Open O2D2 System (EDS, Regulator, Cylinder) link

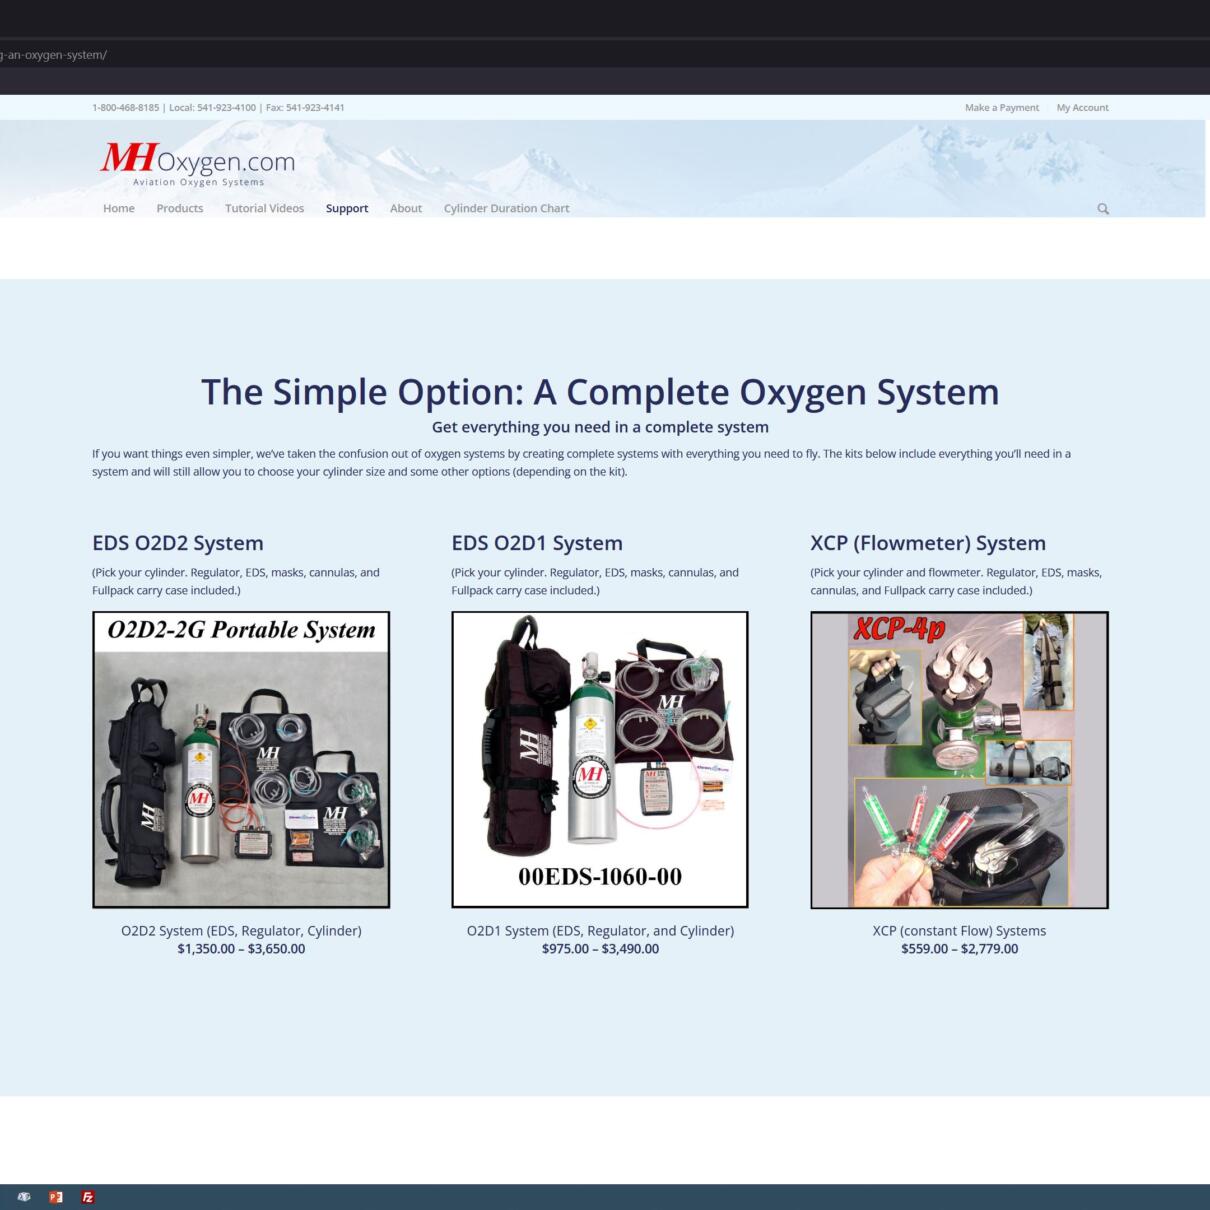click(241, 930)
